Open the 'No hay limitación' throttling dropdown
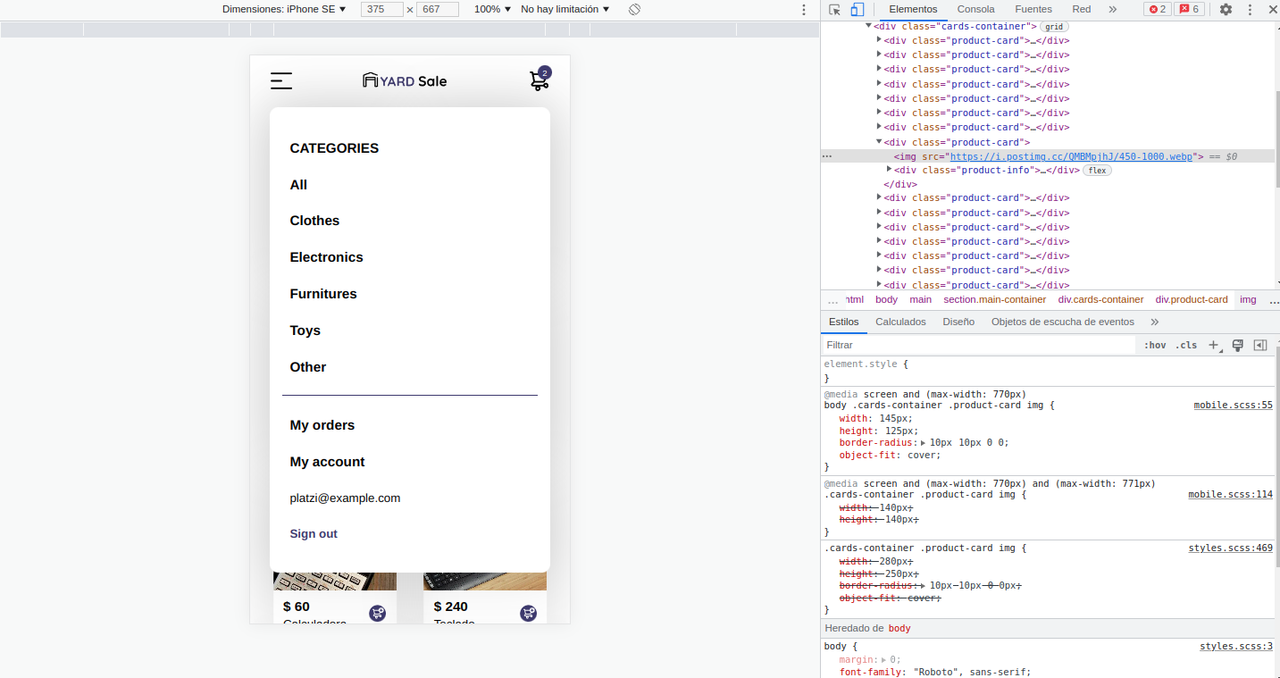 565,9
